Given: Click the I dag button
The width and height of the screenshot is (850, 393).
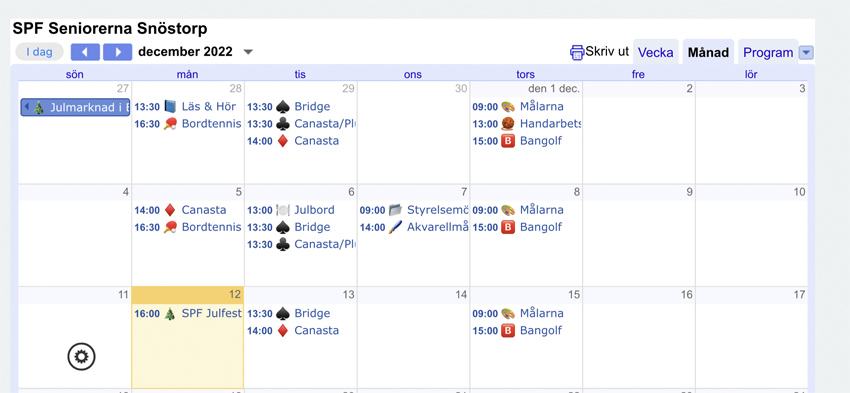Looking at the screenshot, I should [x=40, y=52].
